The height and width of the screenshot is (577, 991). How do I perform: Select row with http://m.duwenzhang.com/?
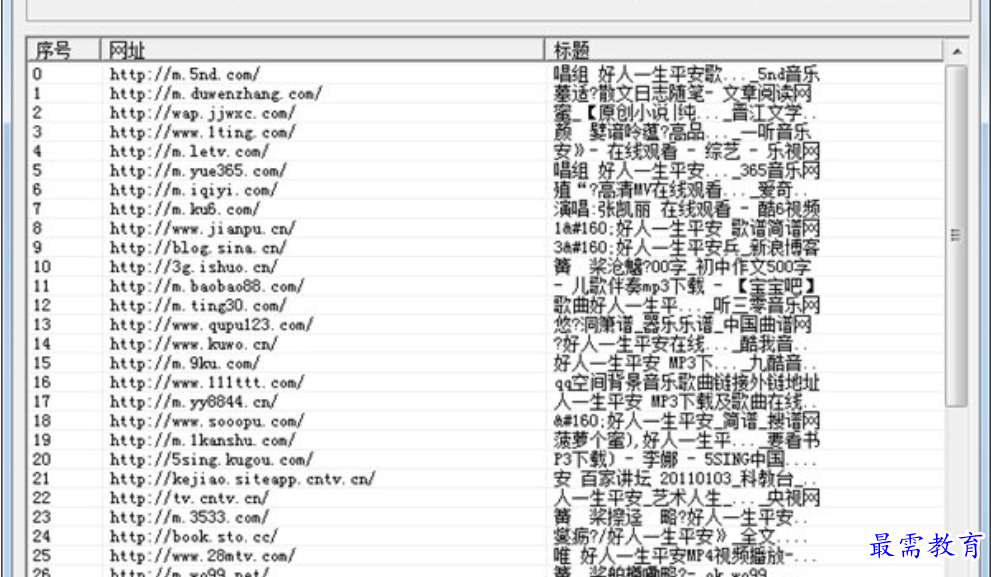point(485,94)
